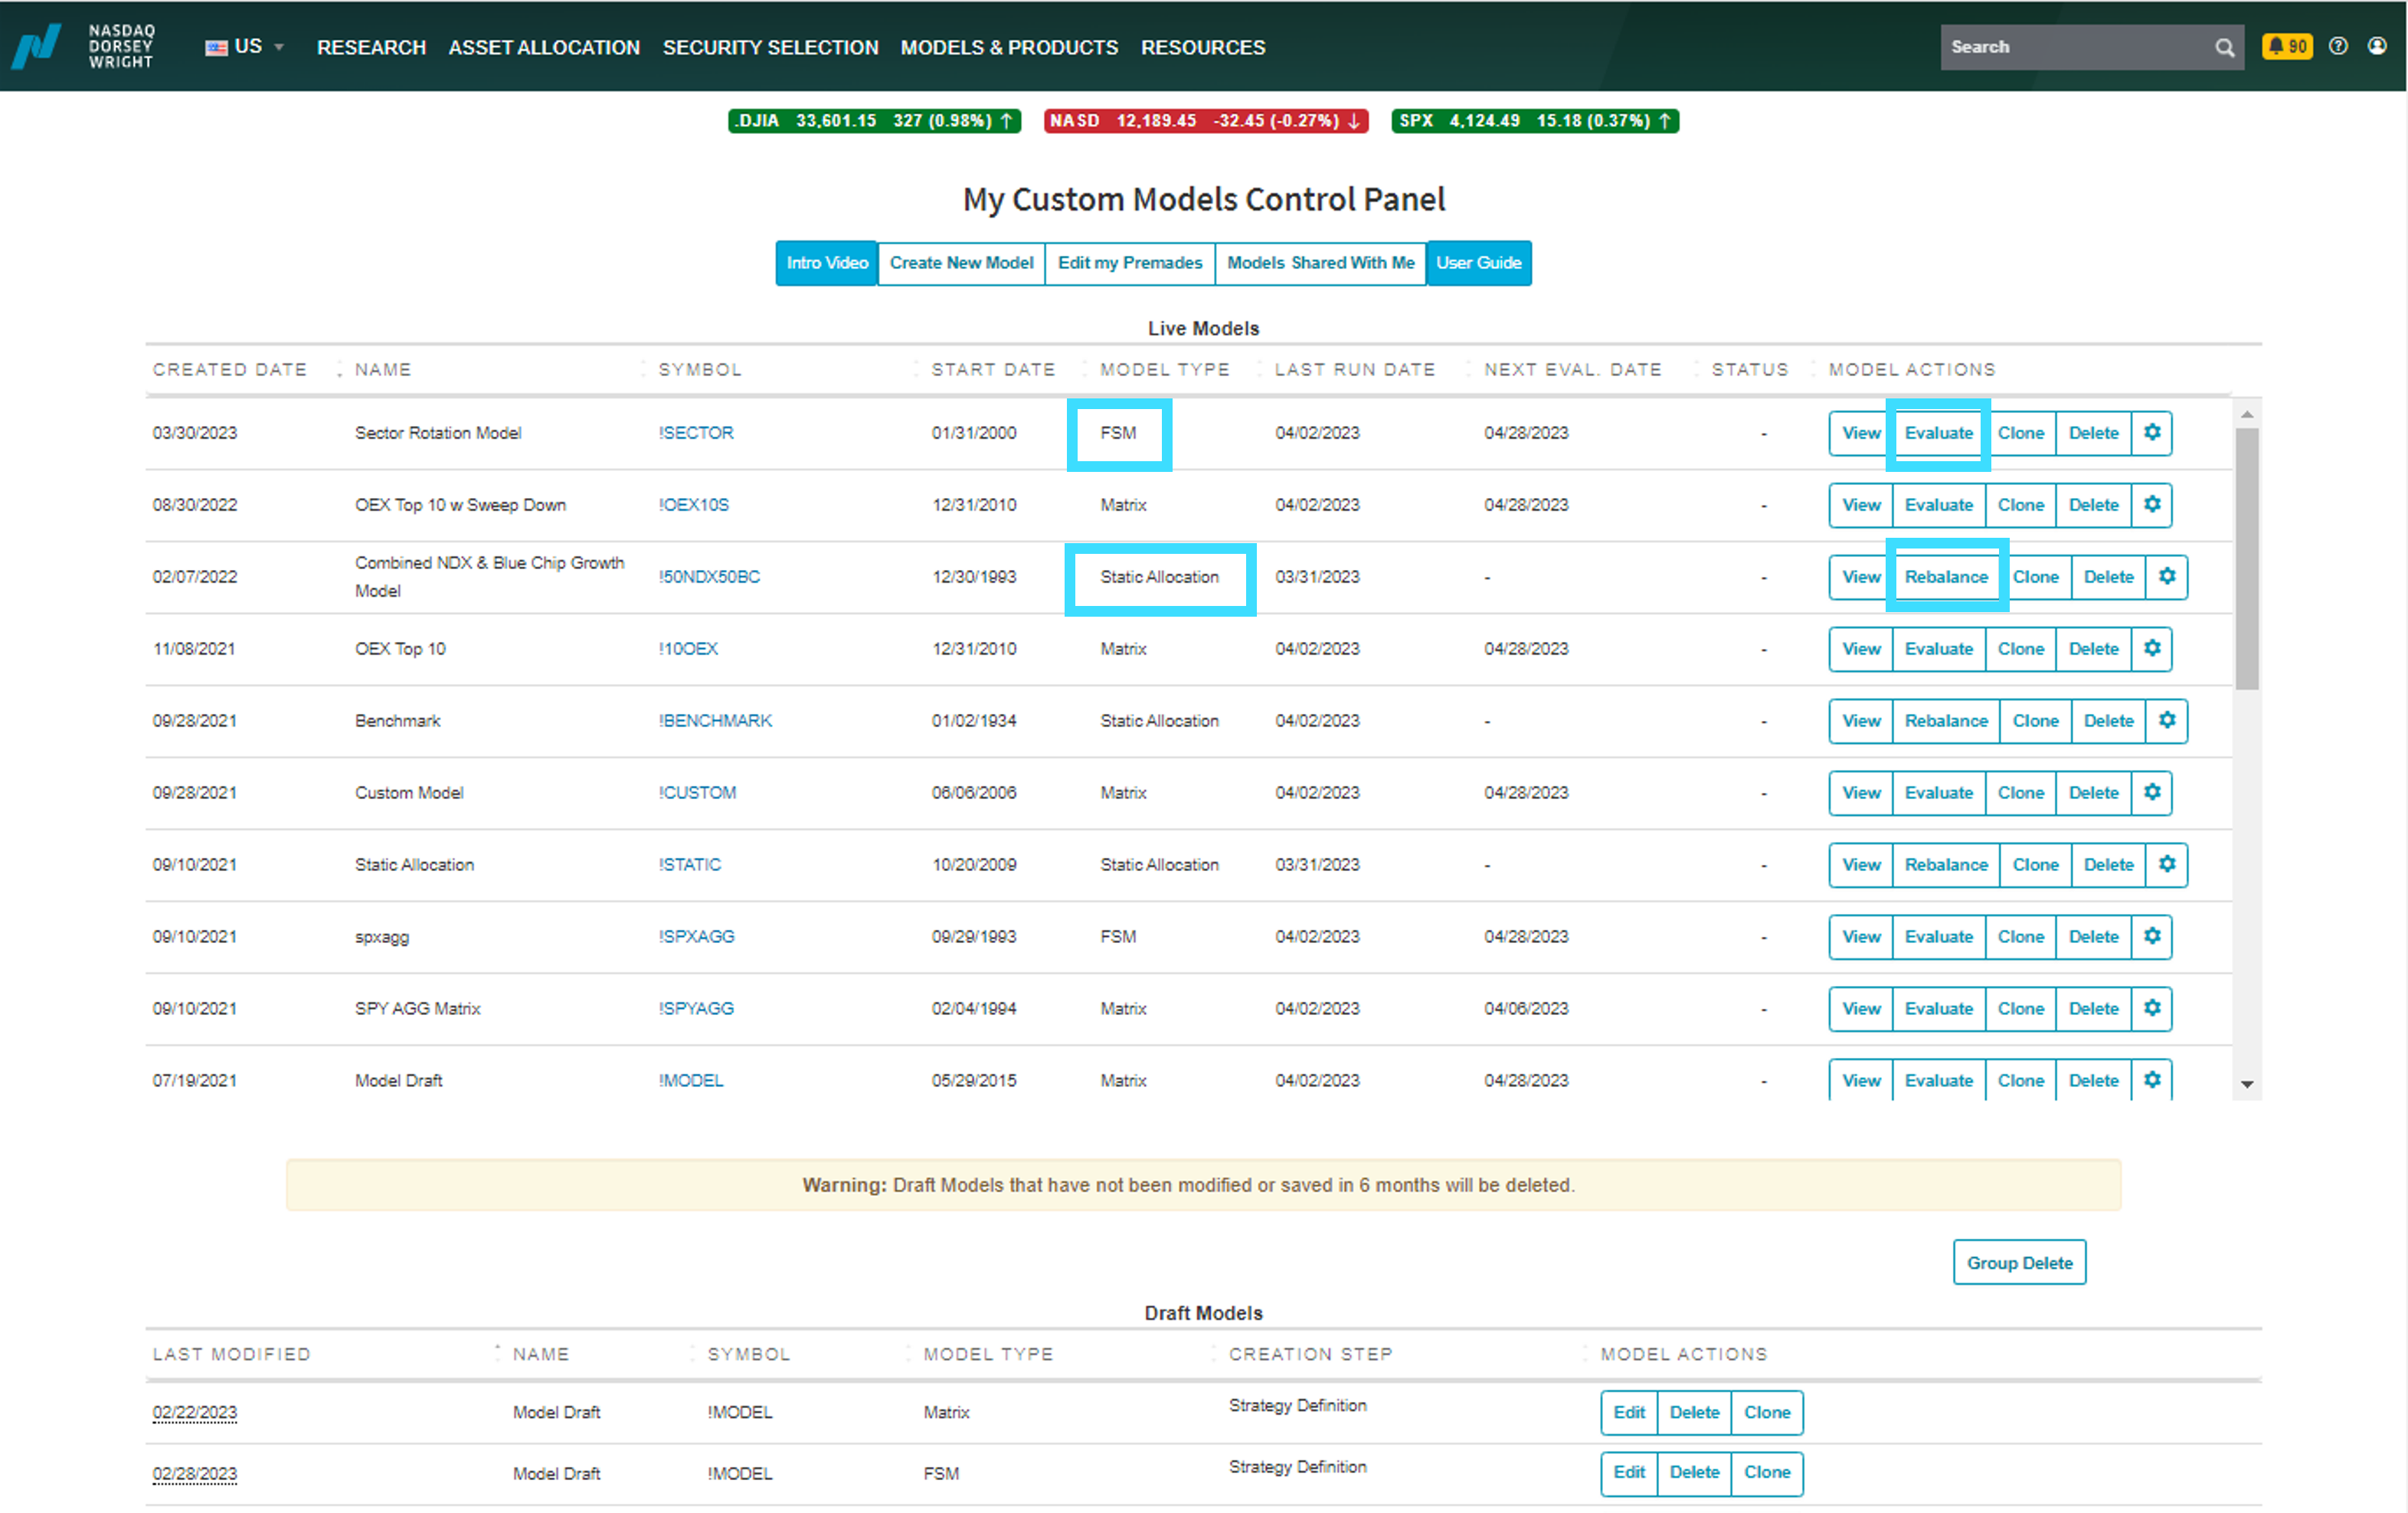
Task: Click the live table scrollbar up arrow
Action: click(x=2246, y=414)
